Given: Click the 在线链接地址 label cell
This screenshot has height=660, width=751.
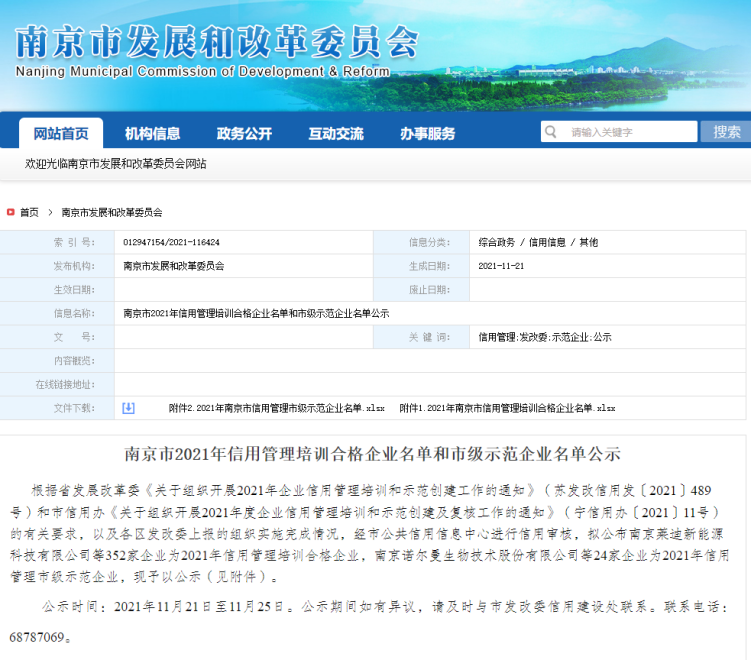Looking at the screenshot, I should tap(57, 385).
